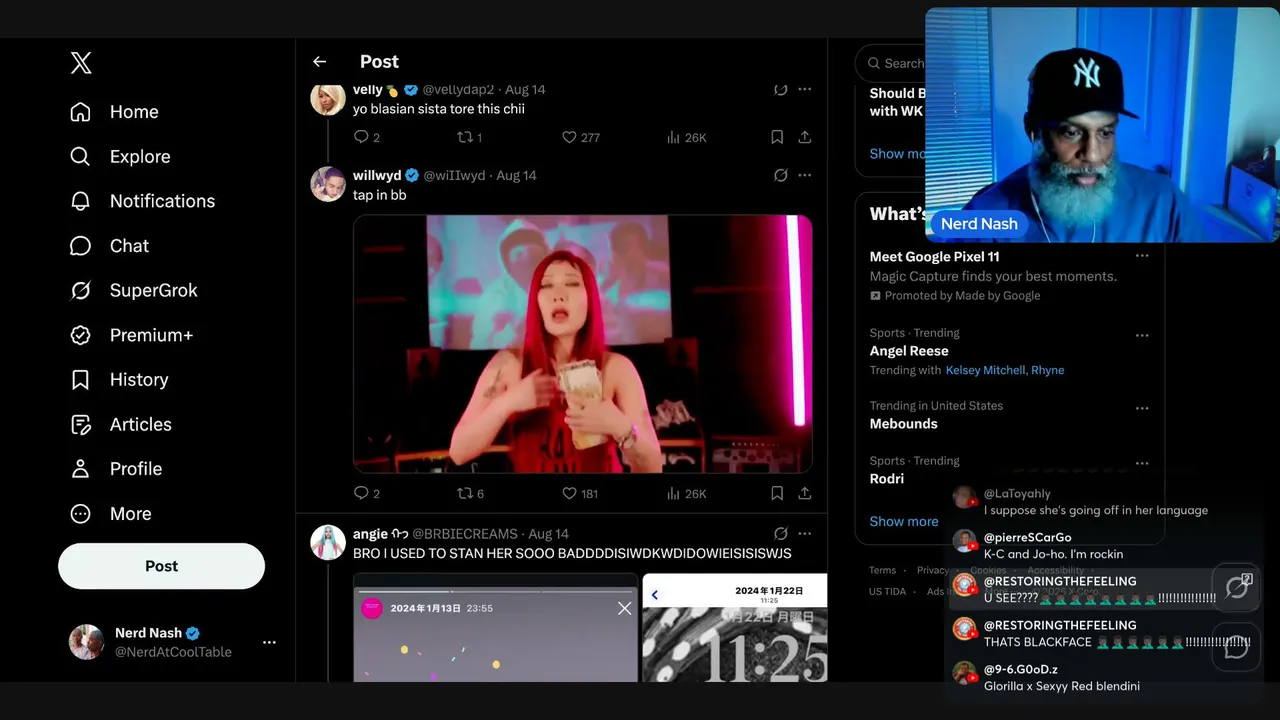Image resolution: width=1280 pixels, height=720 pixels.
Task: Click Show more below the Rodri trend
Action: click(904, 521)
